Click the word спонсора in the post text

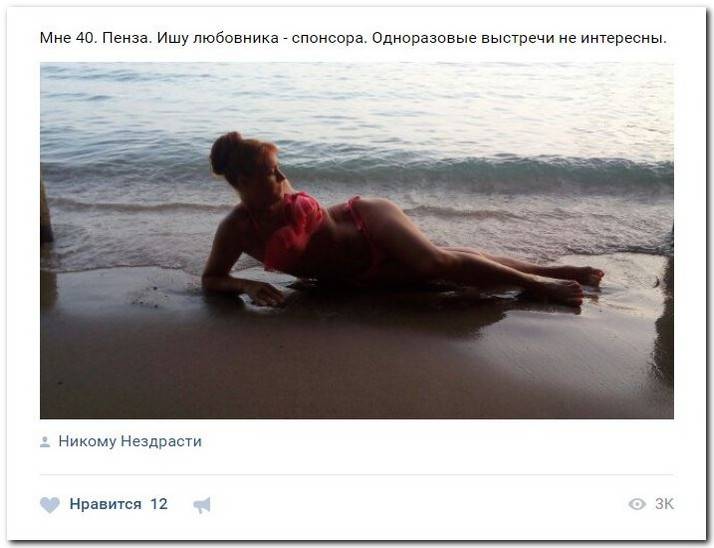tap(329, 38)
